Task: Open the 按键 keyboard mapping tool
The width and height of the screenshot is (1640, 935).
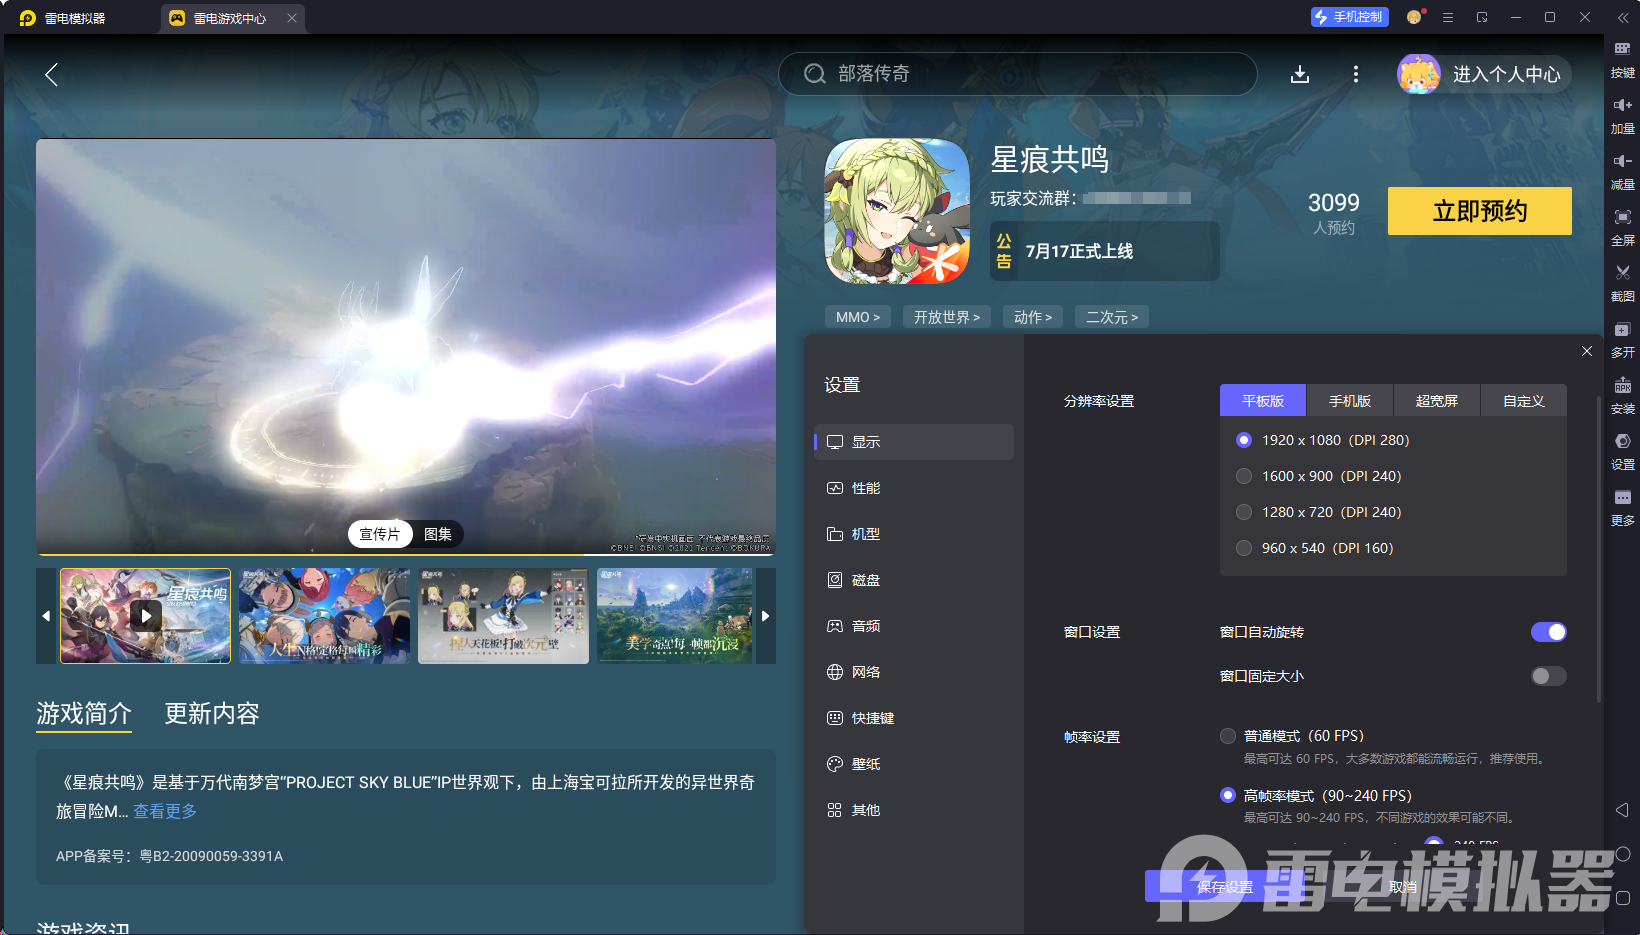Action: coord(1622,59)
